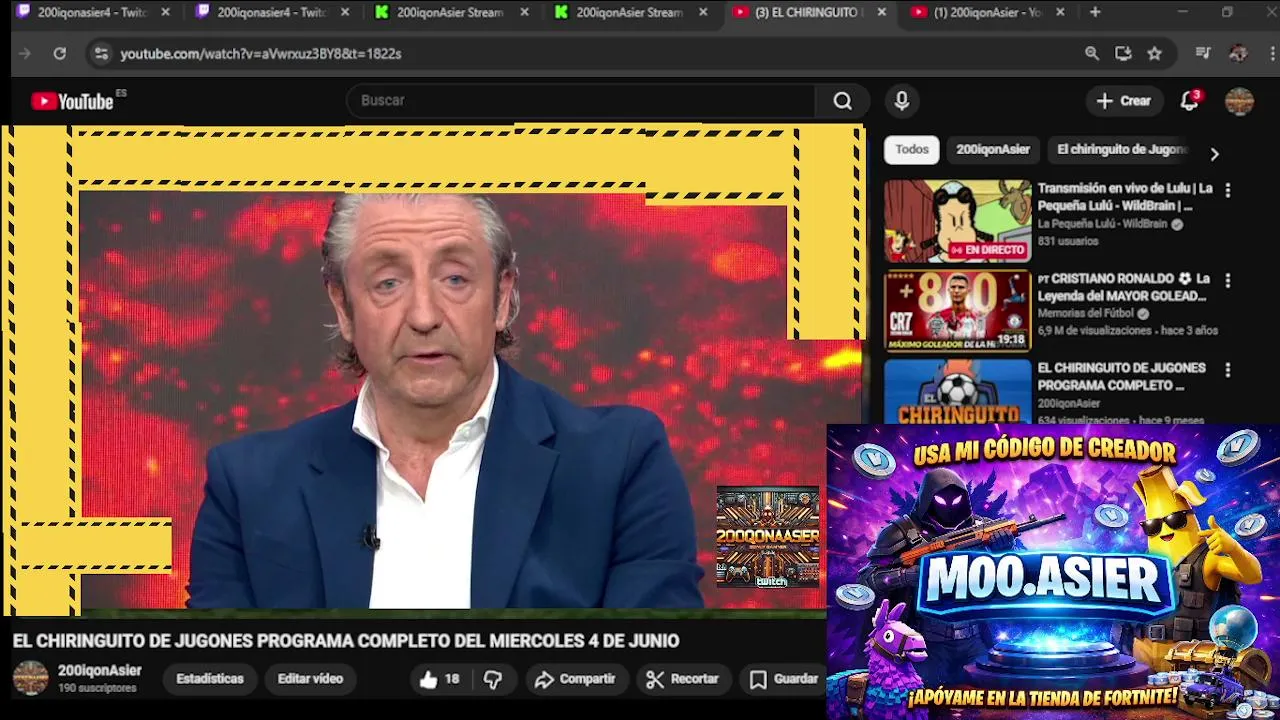1280x720 pixels.
Task: Click the '190 suscriptores' text
Action: click(x=96, y=689)
